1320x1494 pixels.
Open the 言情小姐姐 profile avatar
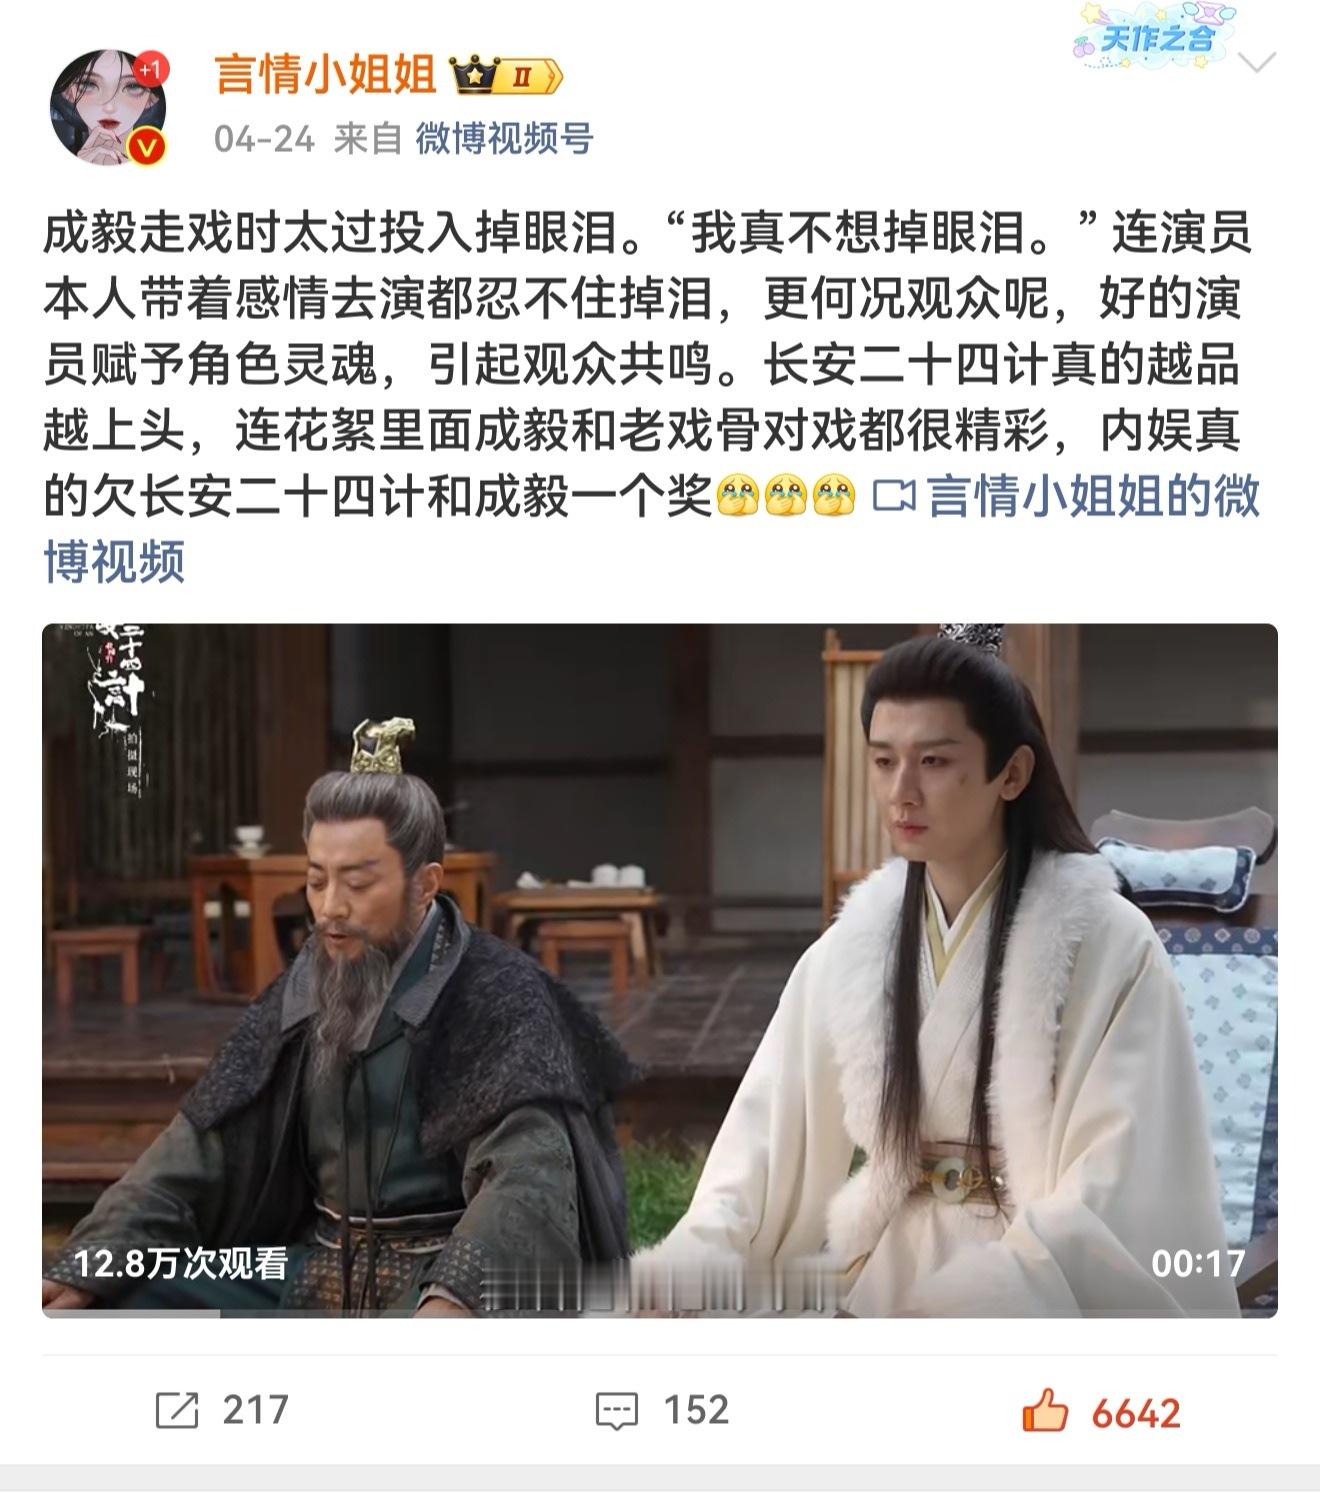point(108,106)
